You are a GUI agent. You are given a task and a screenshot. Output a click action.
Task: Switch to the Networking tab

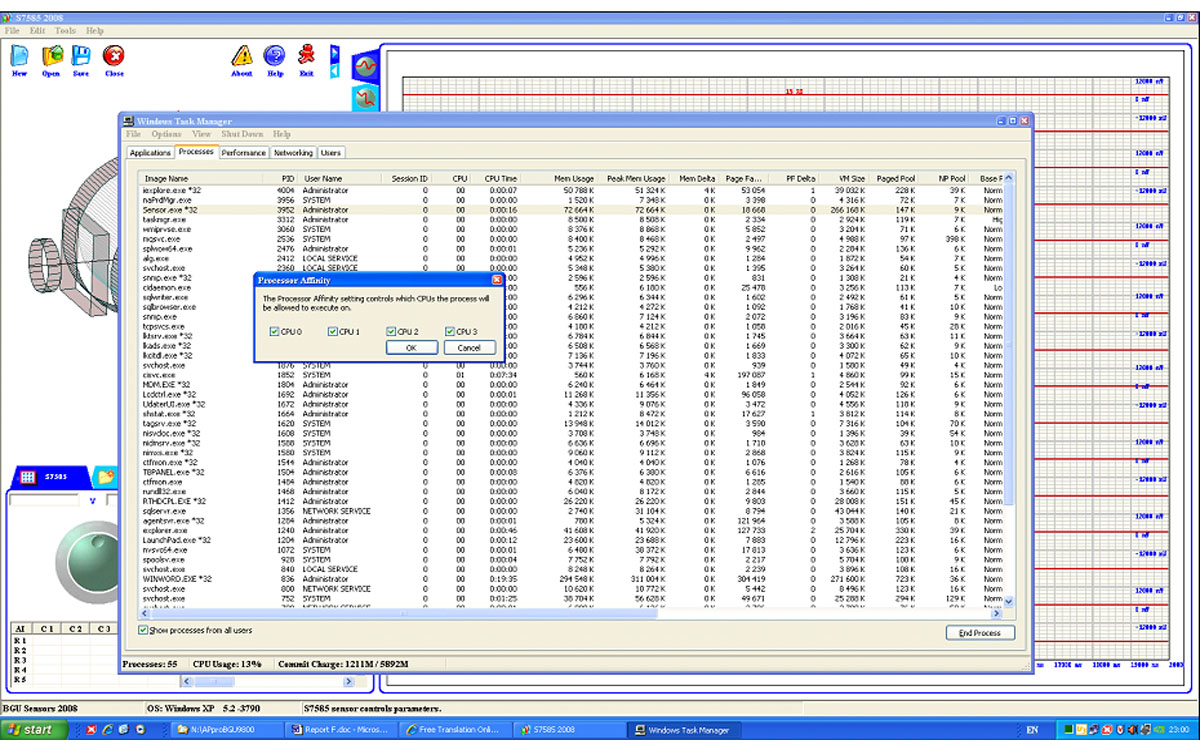pyautogui.click(x=293, y=153)
